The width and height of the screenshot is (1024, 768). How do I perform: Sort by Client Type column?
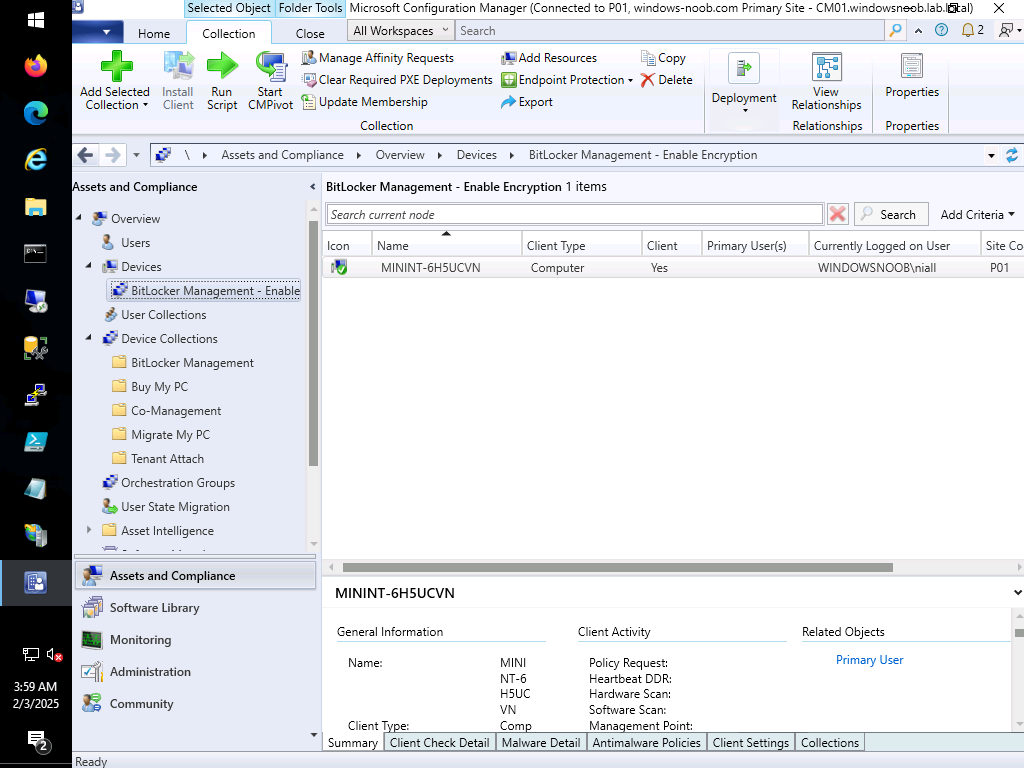(581, 246)
